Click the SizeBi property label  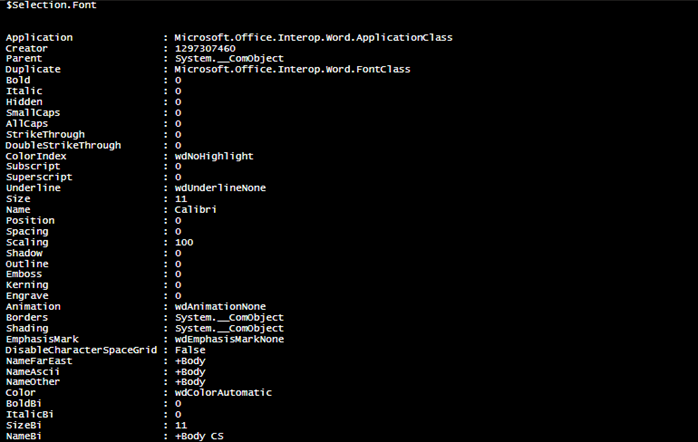pyautogui.click(x=24, y=426)
